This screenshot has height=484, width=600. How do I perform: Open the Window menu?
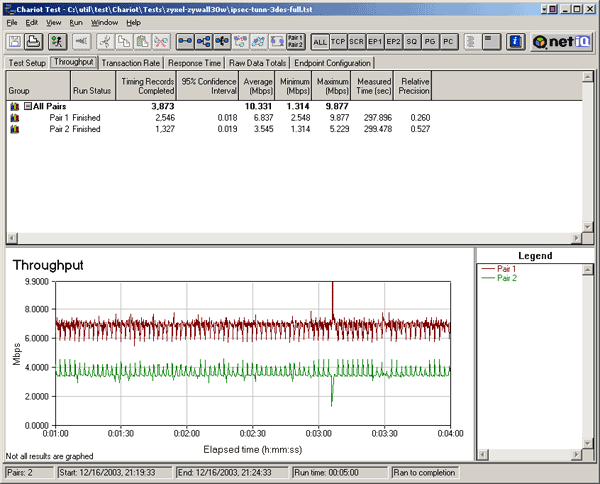pos(104,22)
